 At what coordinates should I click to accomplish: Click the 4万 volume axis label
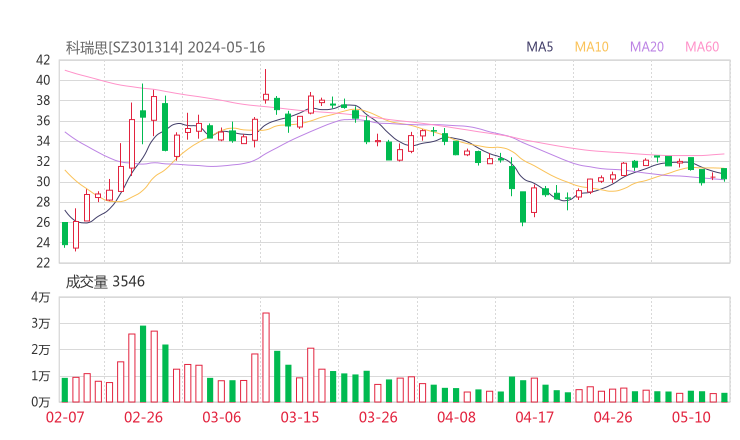tap(41, 297)
